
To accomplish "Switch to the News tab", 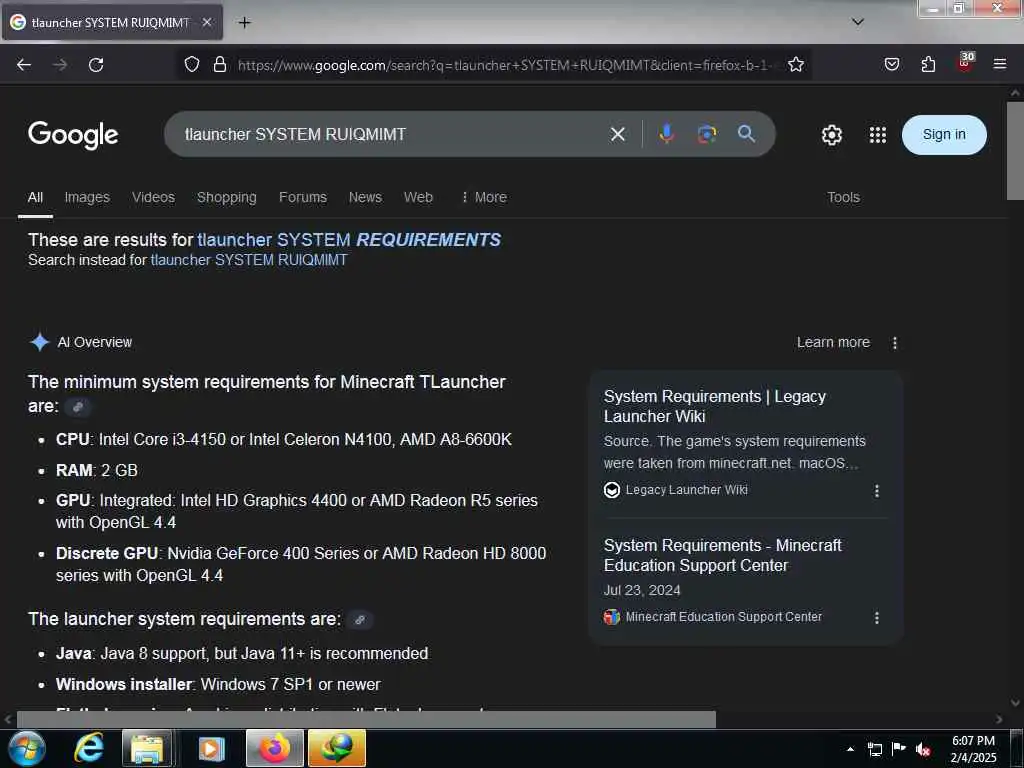I will coord(365,197).
